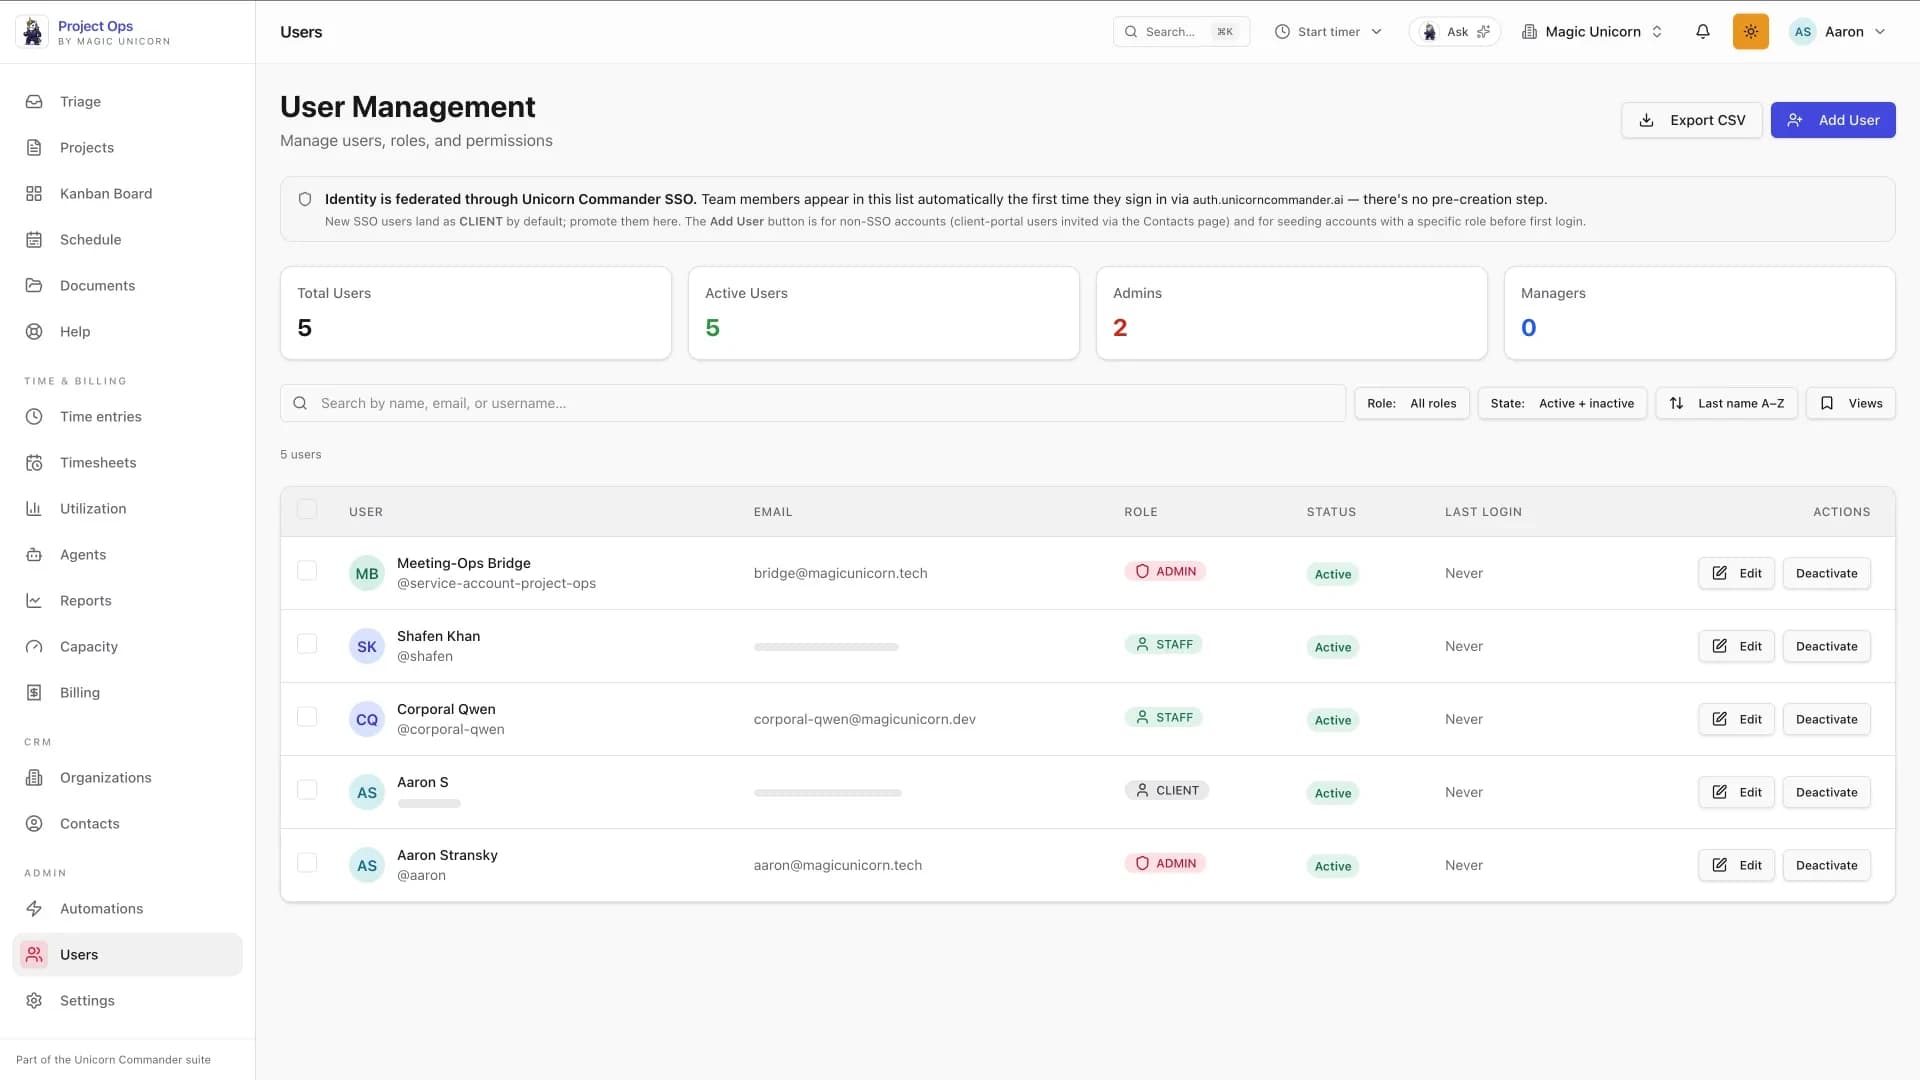Click the Reports line chart icon
The width and height of the screenshot is (1920, 1080).
(x=34, y=601)
